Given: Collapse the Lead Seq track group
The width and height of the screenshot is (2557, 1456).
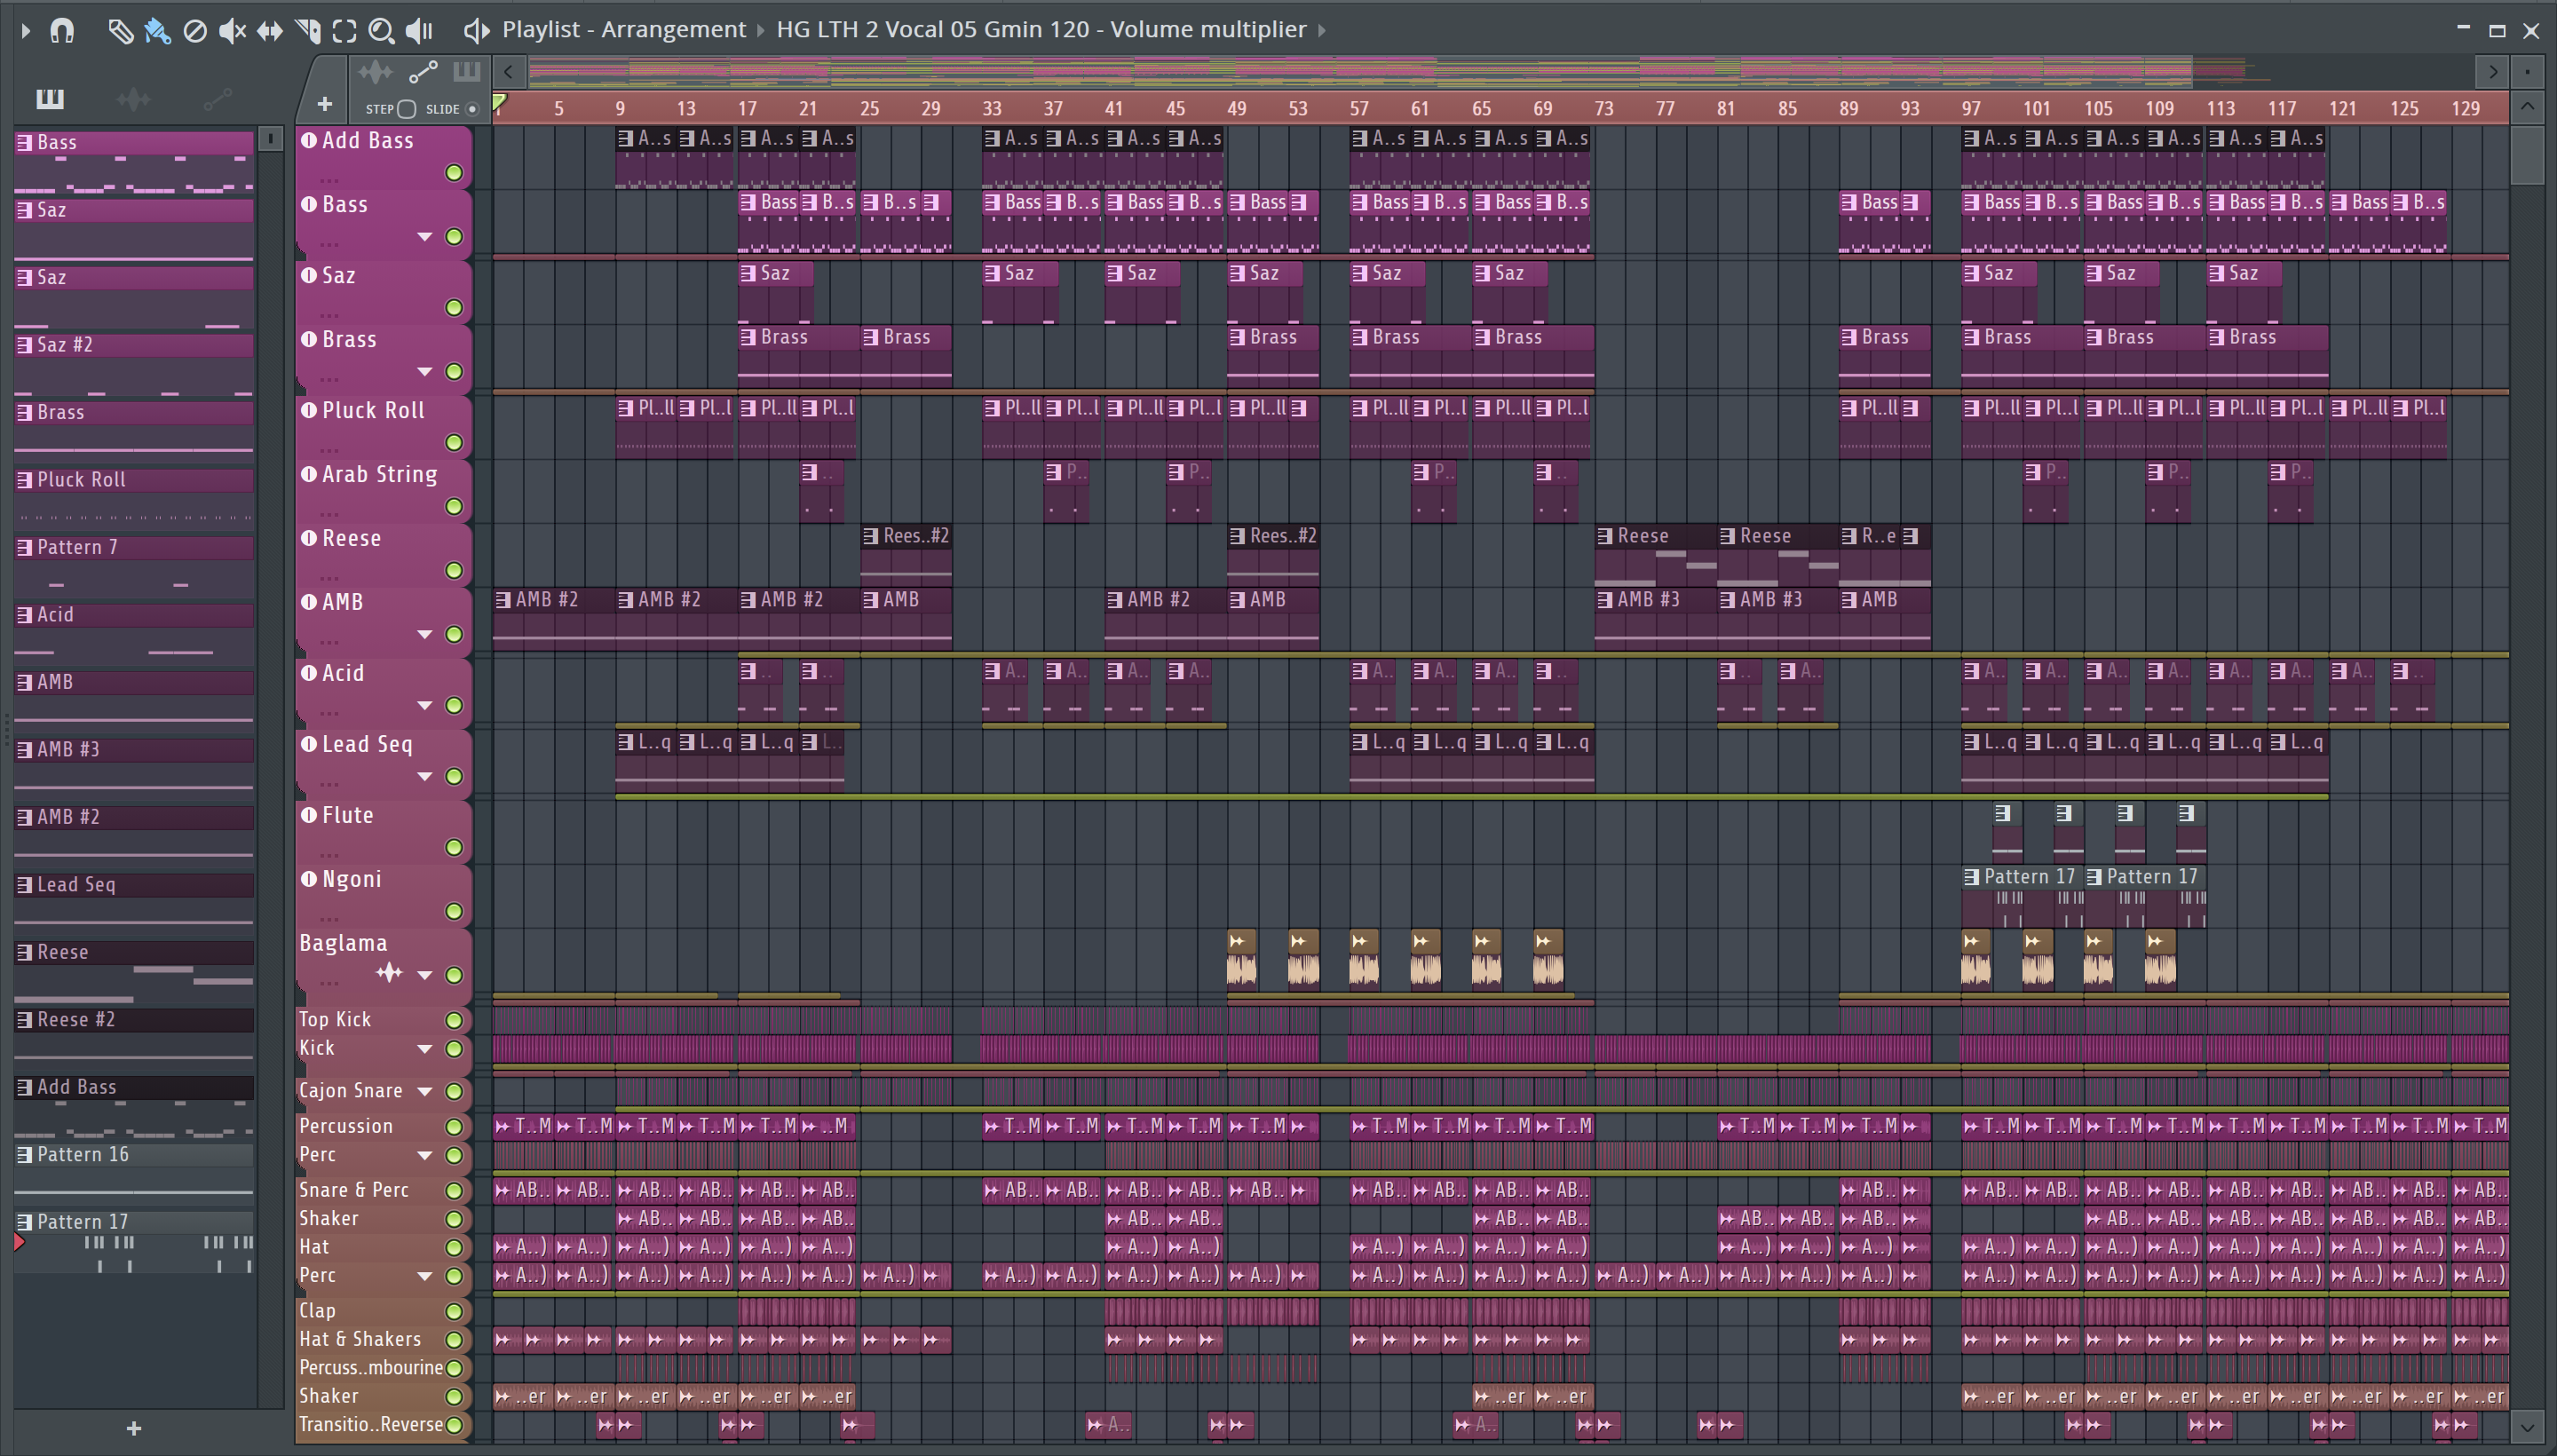Looking at the screenshot, I should 425,777.
